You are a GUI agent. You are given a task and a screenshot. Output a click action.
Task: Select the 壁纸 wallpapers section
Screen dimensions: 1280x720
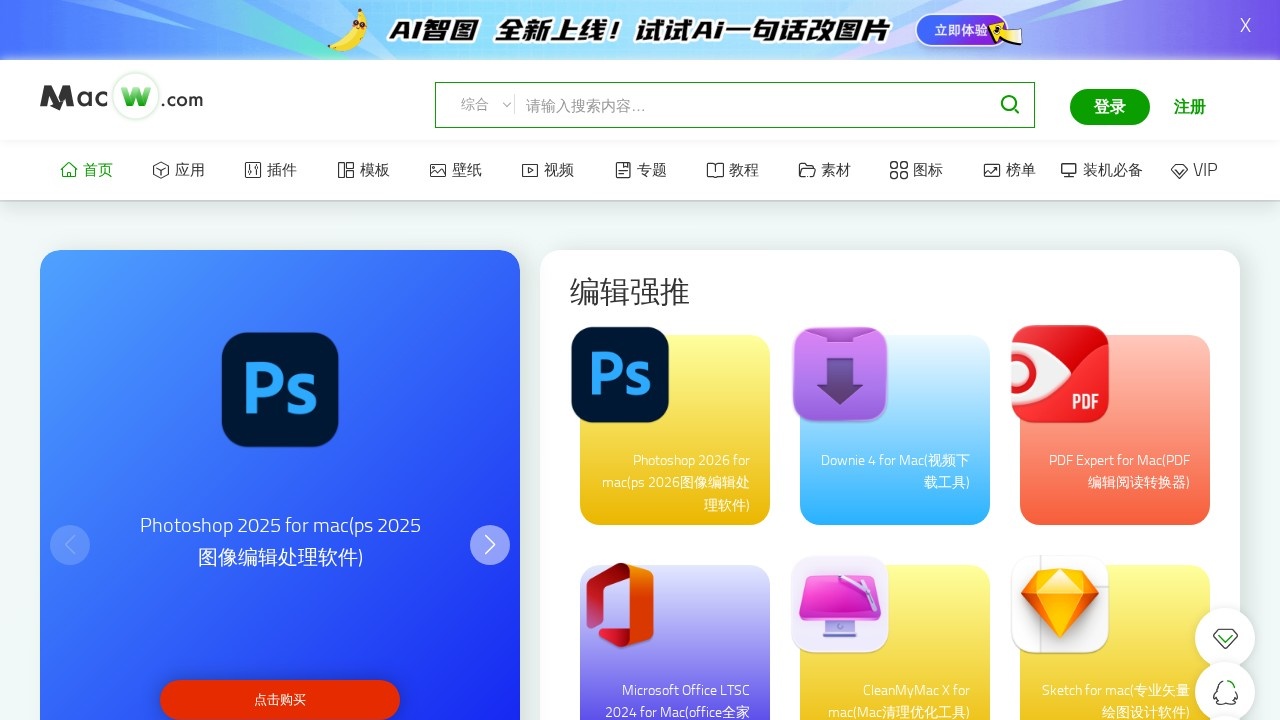[436, 170]
